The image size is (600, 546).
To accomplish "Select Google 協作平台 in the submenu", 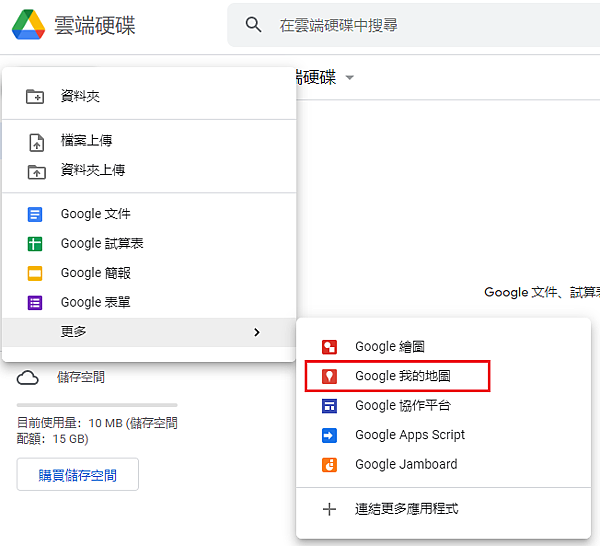I will point(443,406).
